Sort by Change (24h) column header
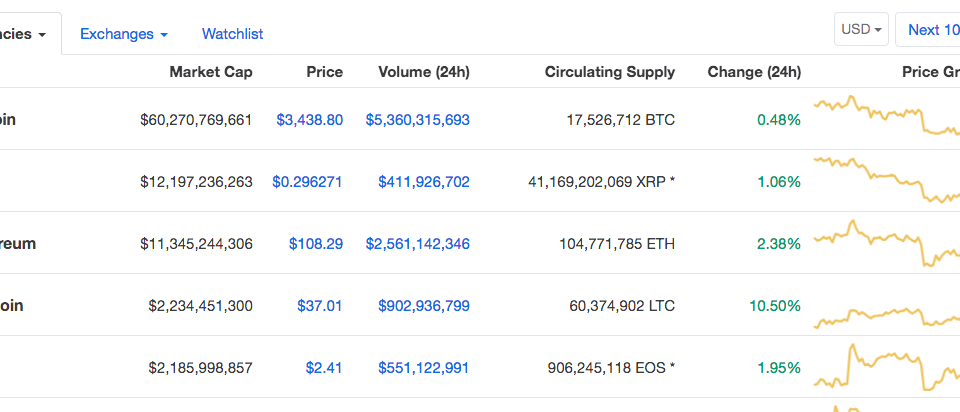 (754, 72)
